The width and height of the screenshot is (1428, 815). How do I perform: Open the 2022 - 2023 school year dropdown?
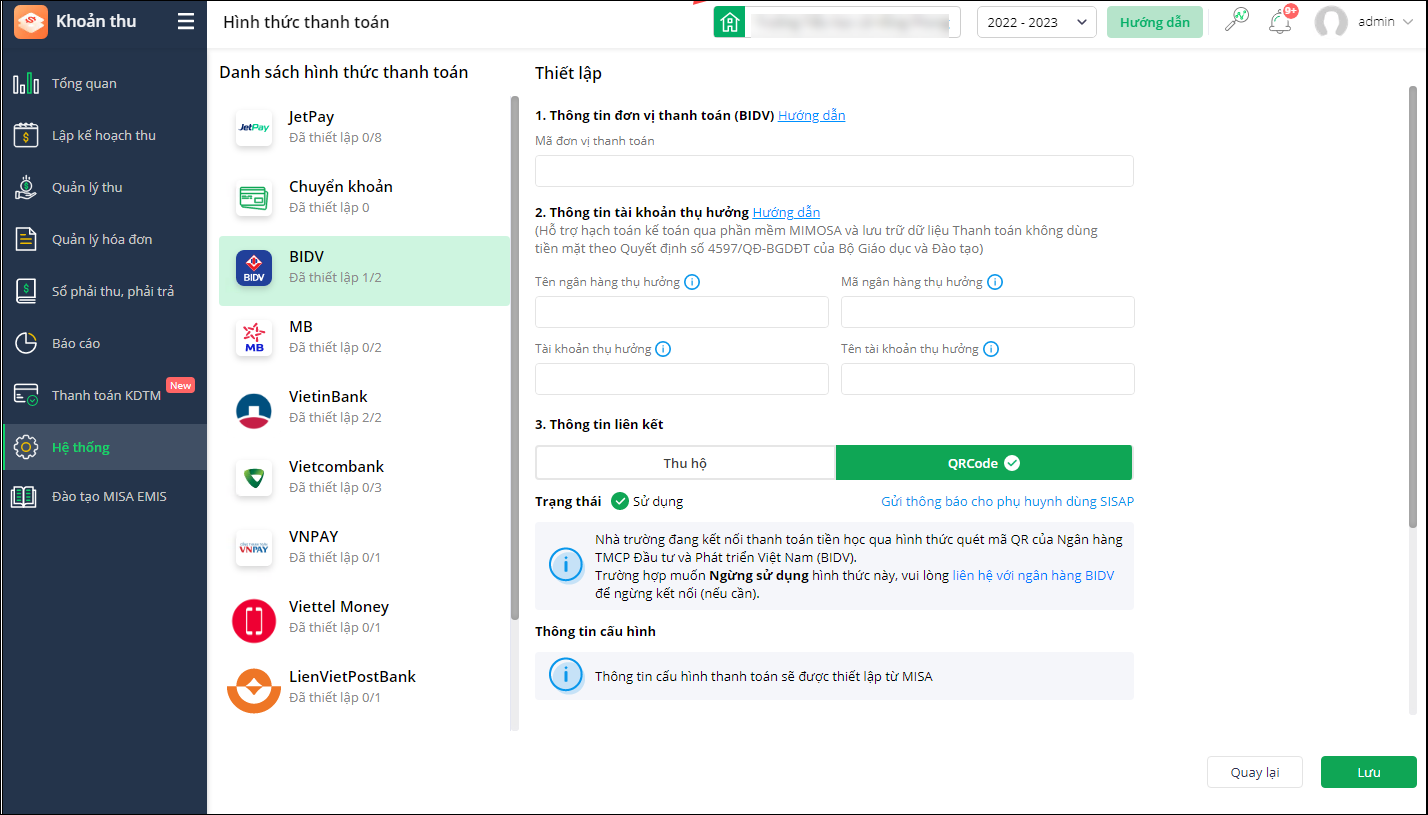pyautogui.click(x=1036, y=22)
